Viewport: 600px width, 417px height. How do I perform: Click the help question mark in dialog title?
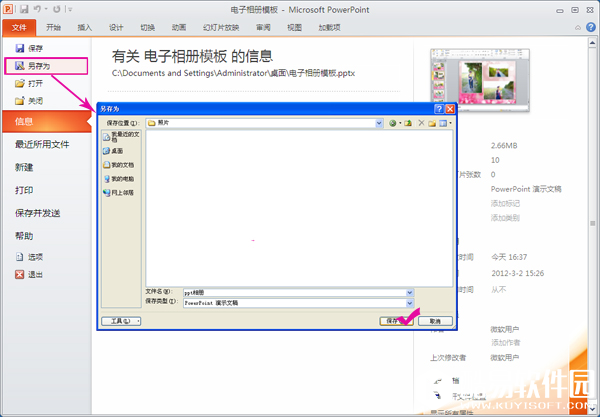pyautogui.click(x=439, y=108)
